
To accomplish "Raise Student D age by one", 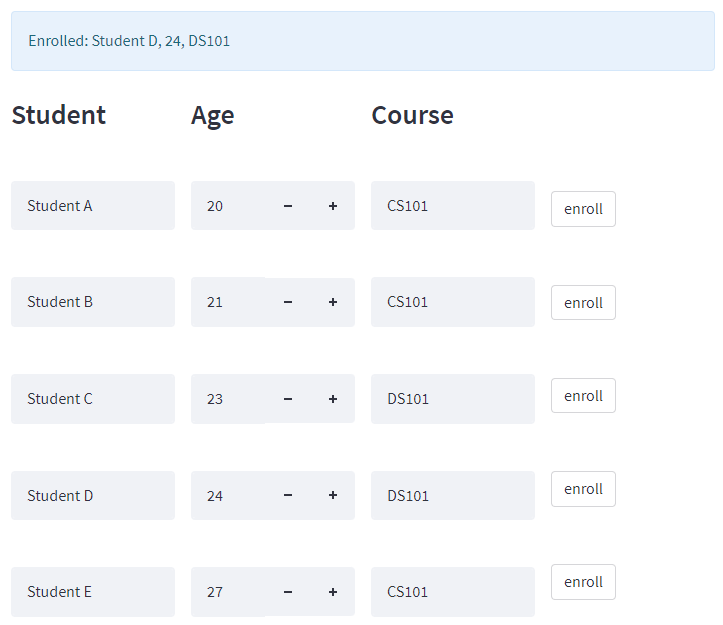I will tap(332, 495).
